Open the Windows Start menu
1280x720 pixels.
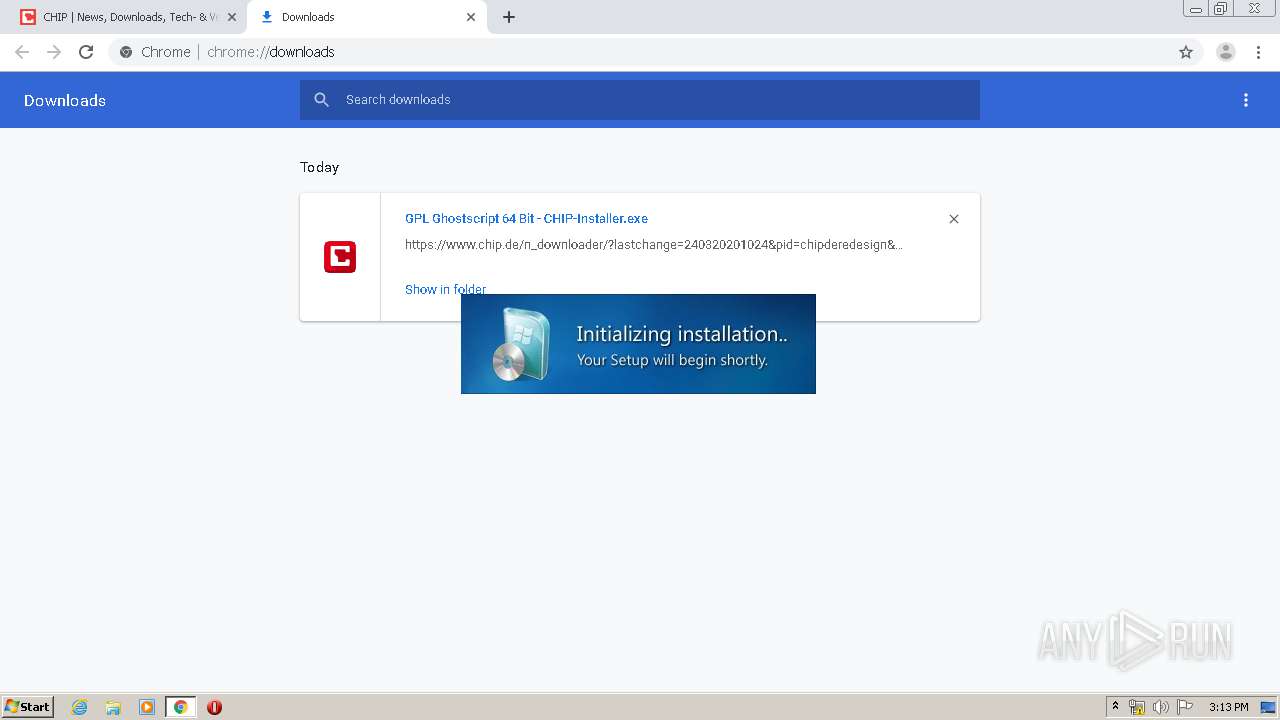coord(28,707)
